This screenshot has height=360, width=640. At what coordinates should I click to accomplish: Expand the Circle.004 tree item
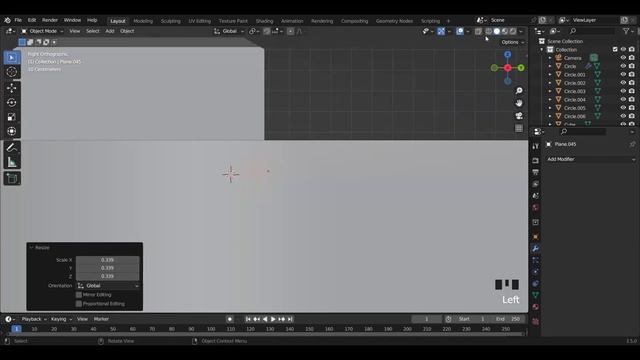[550, 100]
